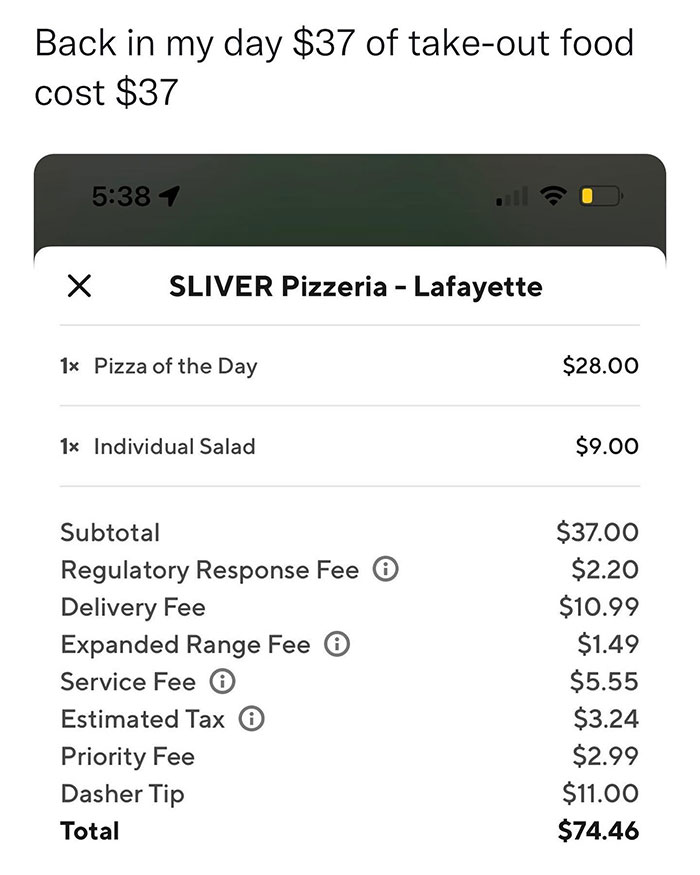This screenshot has height=875, width=700.
Task: Tap the Wi-Fi status icon
Action: (x=553, y=196)
